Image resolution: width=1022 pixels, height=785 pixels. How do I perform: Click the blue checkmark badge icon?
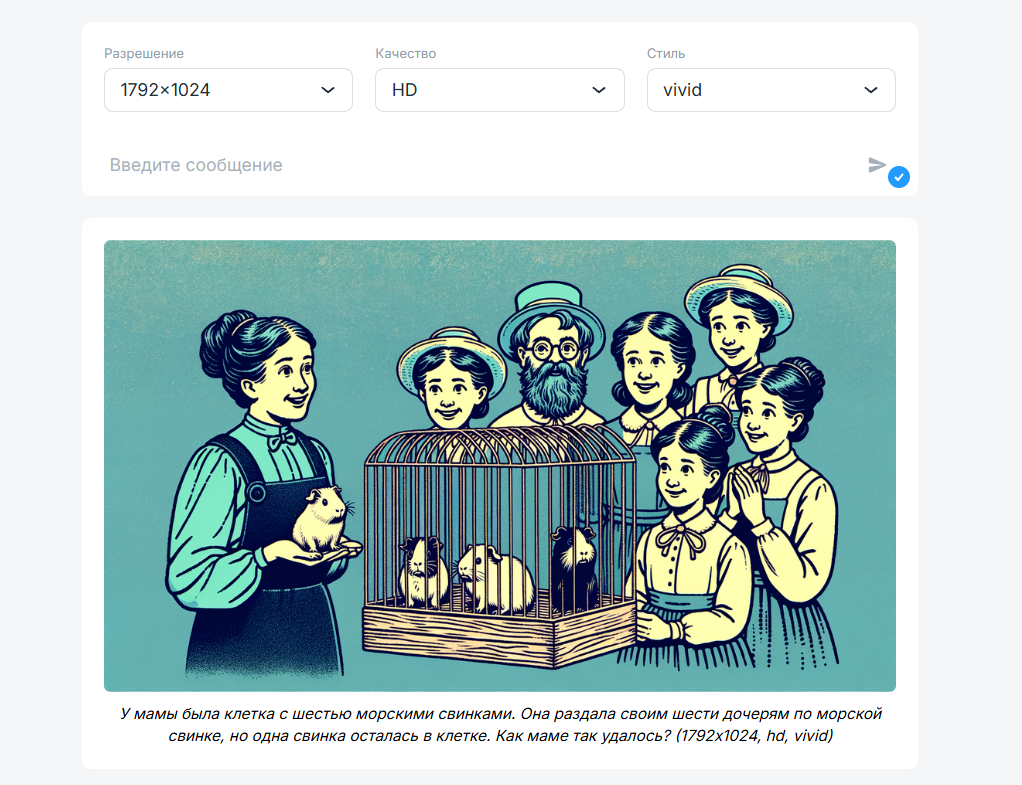(899, 177)
